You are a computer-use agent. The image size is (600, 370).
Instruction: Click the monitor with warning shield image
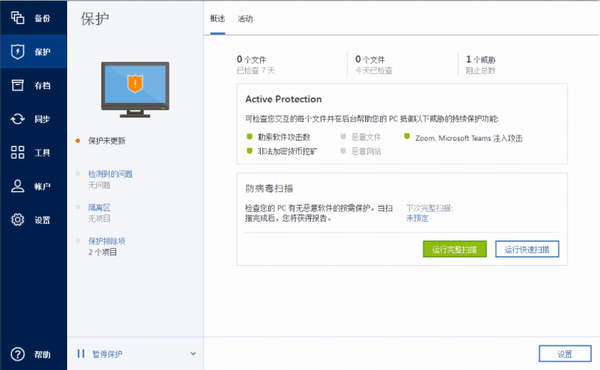click(x=135, y=90)
